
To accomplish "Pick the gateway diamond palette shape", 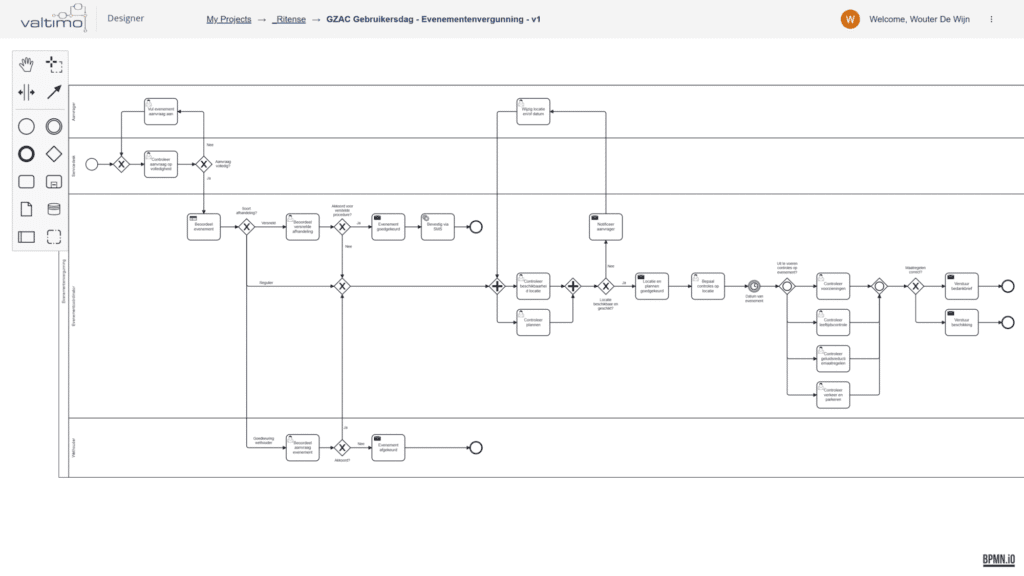I will coord(54,154).
